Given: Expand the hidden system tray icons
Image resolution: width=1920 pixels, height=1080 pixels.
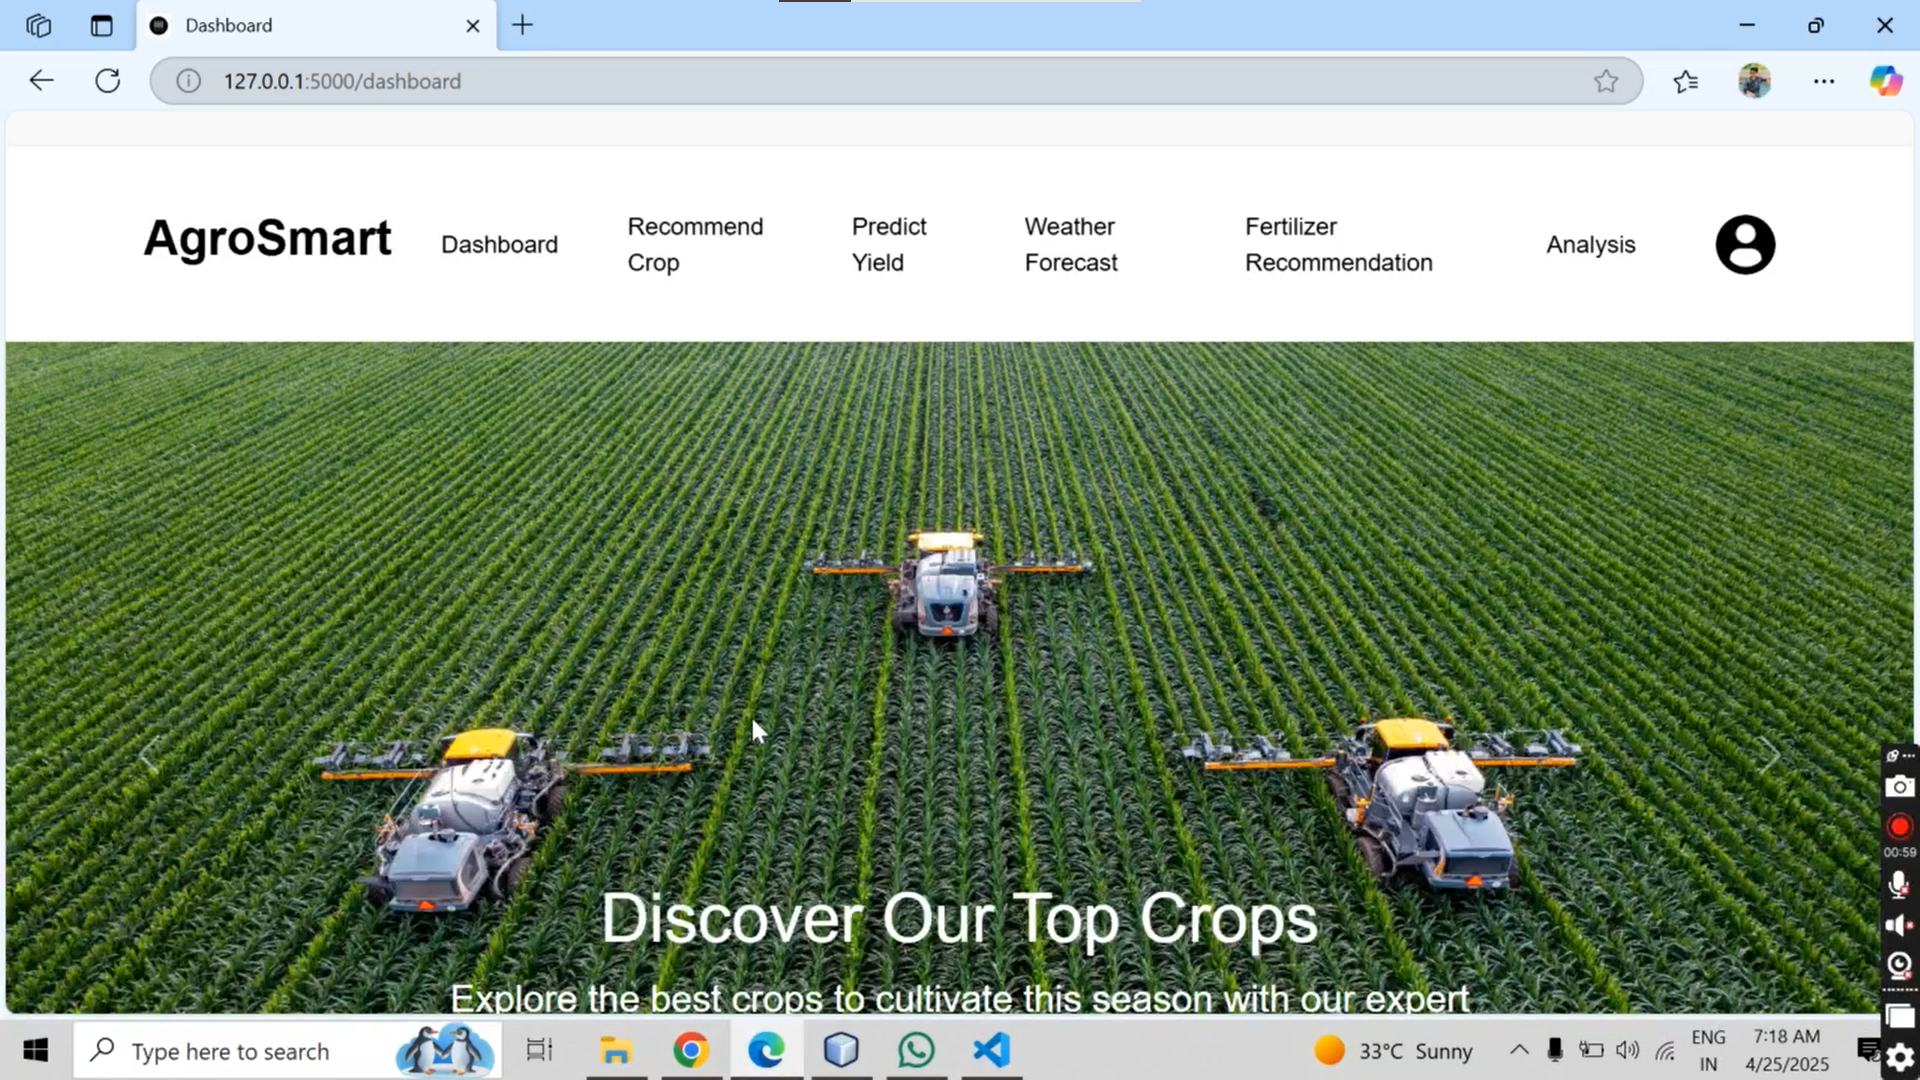Looking at the screenshot, I should pyautogui.click(x=1518, y=1050).
